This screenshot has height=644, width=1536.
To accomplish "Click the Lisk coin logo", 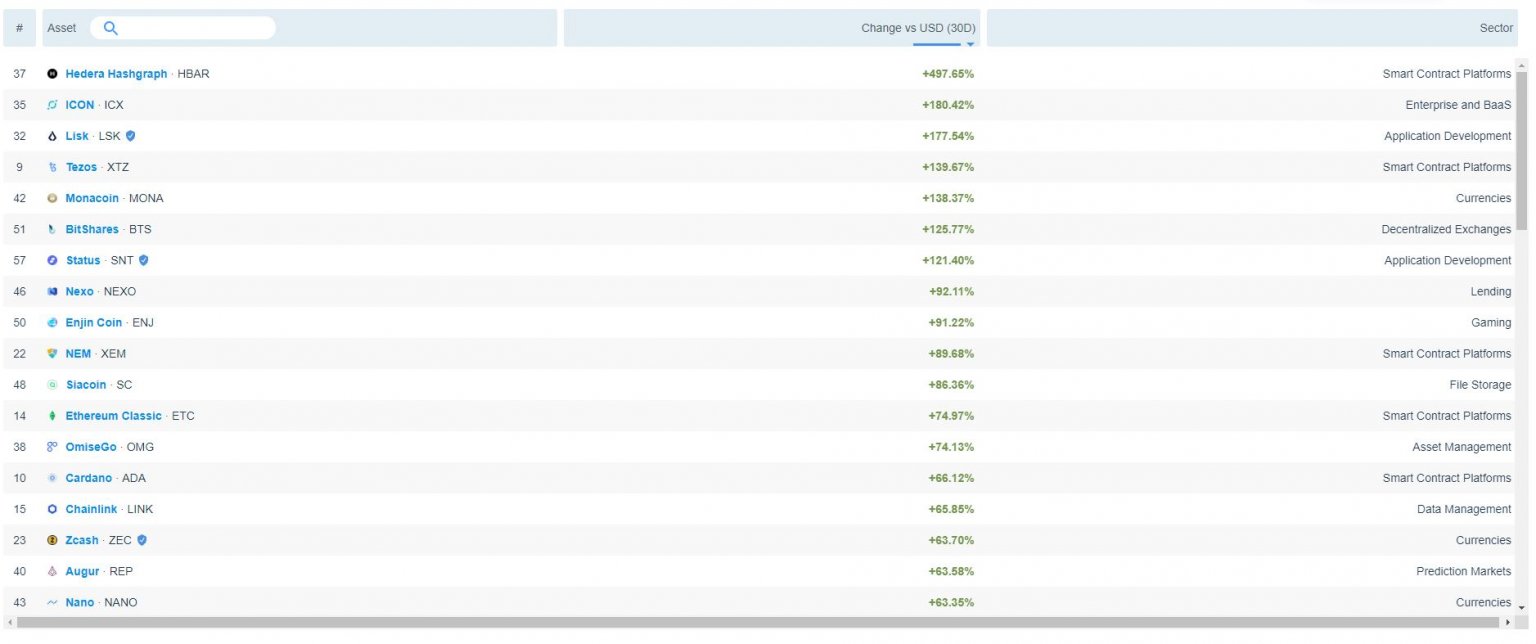I will point(53,136).
